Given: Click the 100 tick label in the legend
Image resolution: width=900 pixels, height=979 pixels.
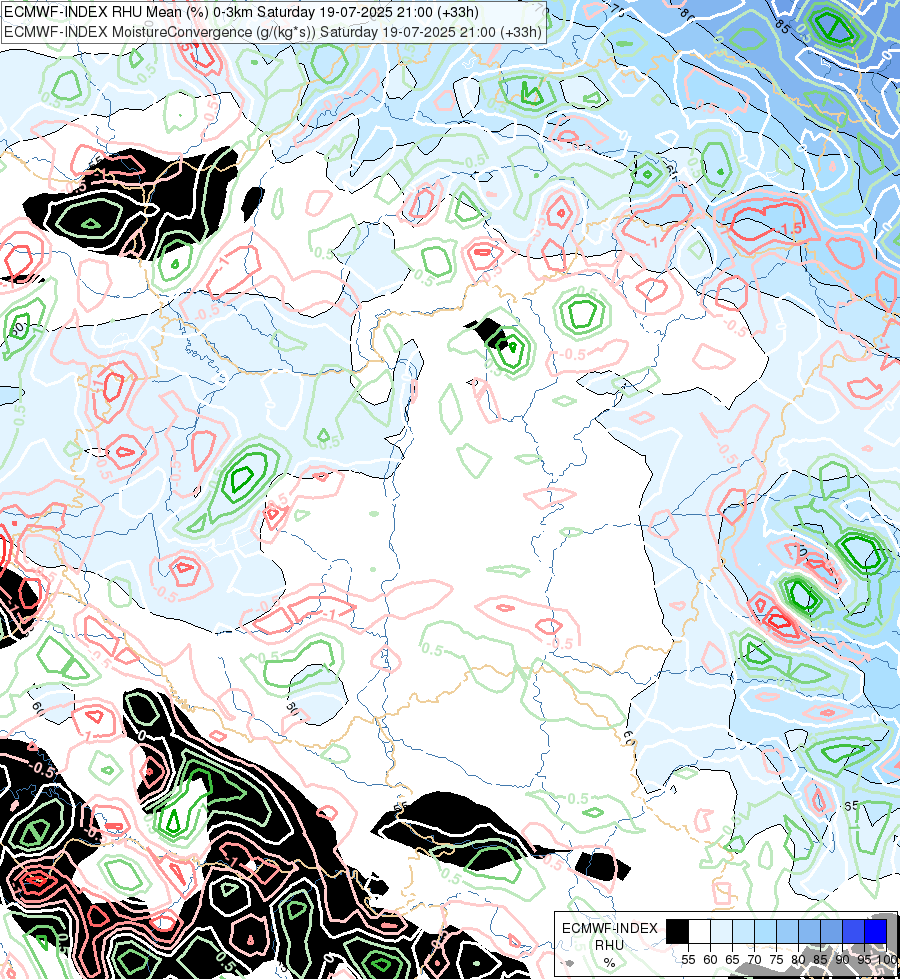Looking at the screenshot, I should (888, 960).
